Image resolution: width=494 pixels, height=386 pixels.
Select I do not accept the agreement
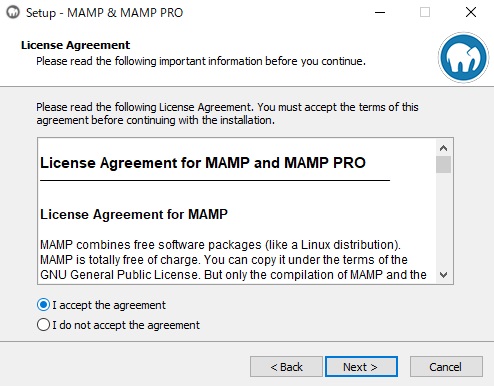(x=118, y=325)
